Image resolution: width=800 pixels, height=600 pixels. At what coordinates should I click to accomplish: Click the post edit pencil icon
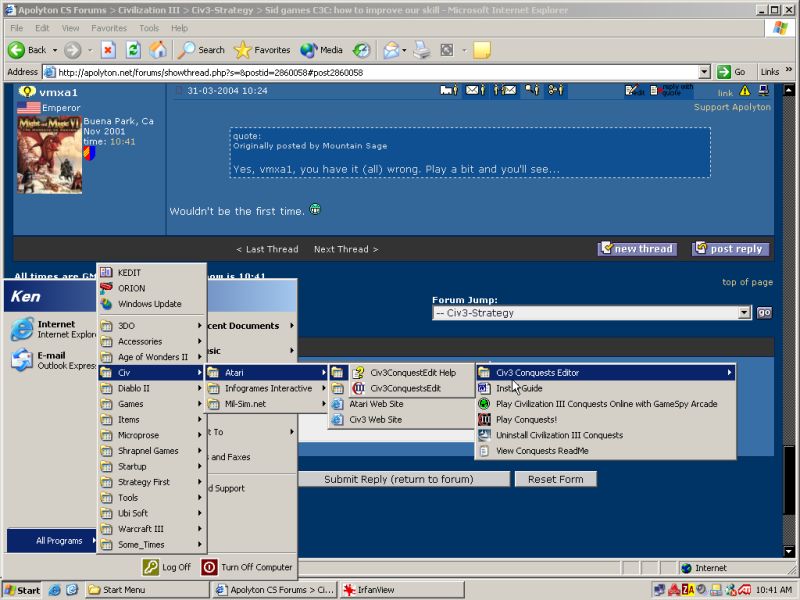point(634,91)
